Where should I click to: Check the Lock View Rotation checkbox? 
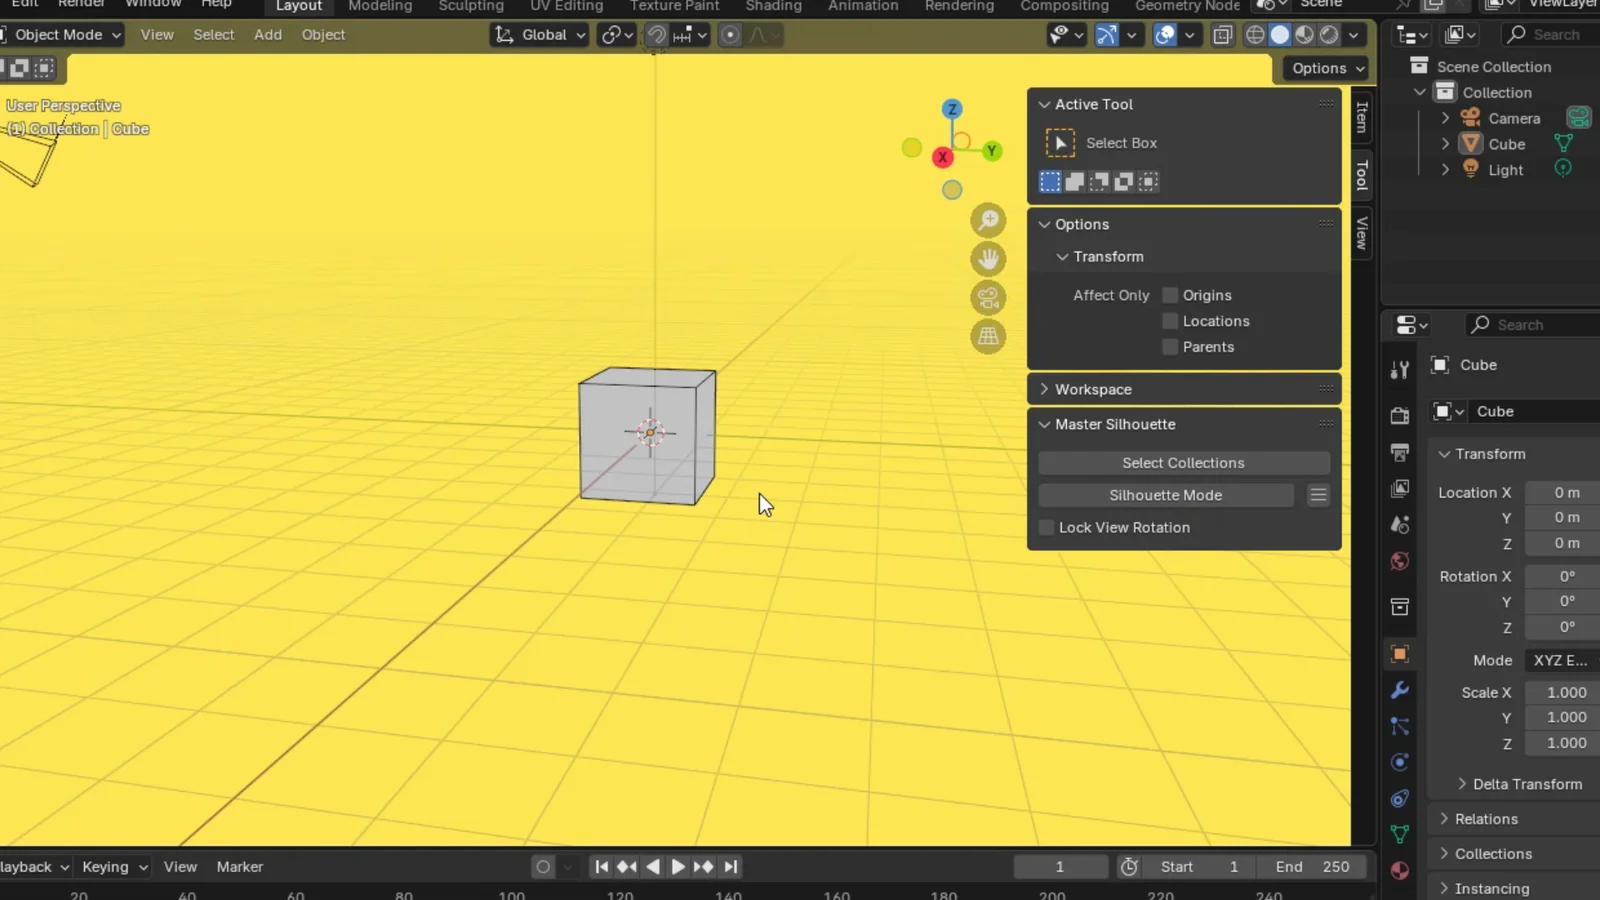pyautogui.click(x=1047, y=527)
